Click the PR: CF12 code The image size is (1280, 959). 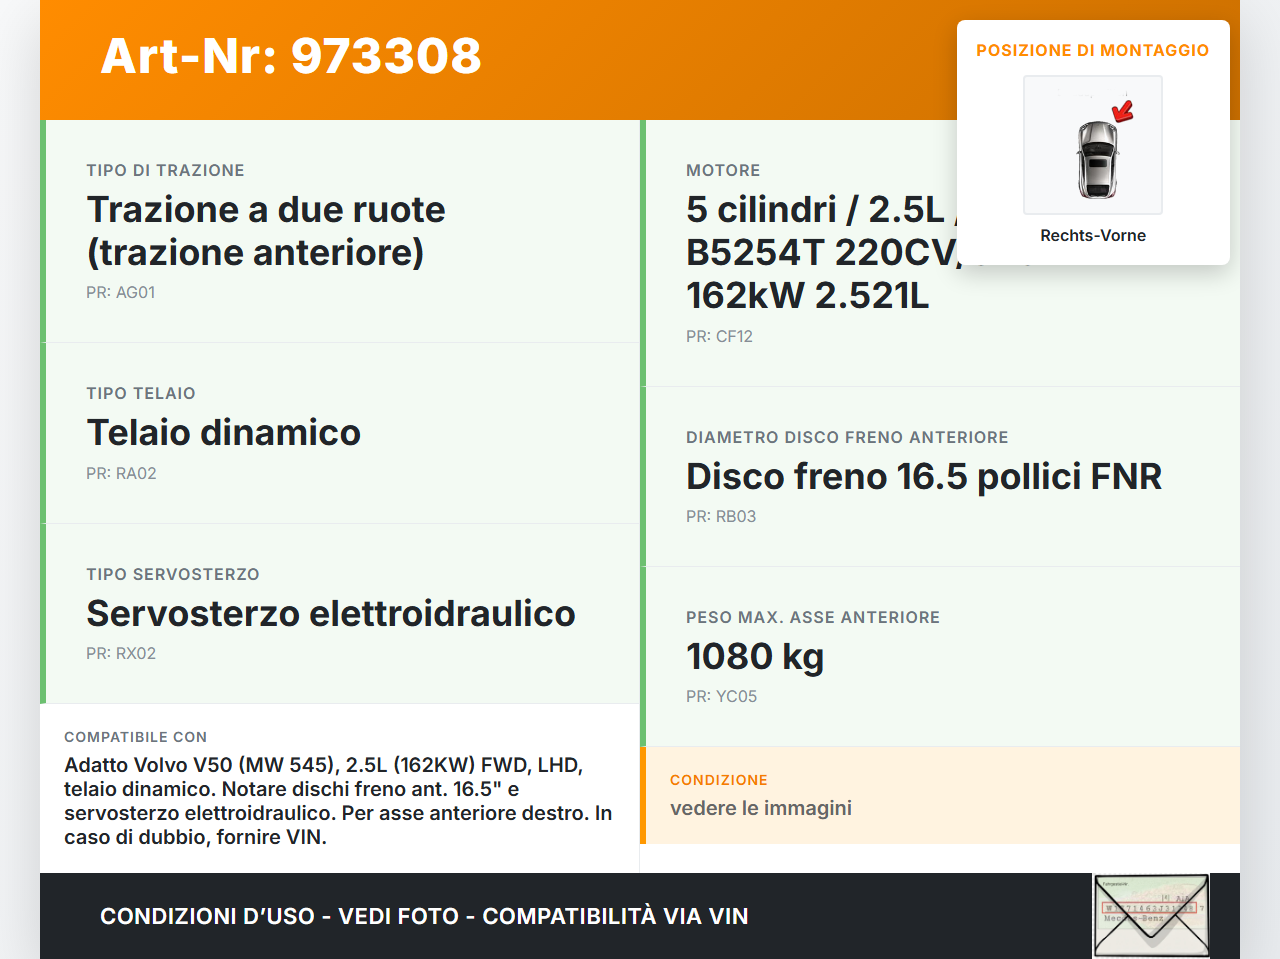(x=719, y=336)
